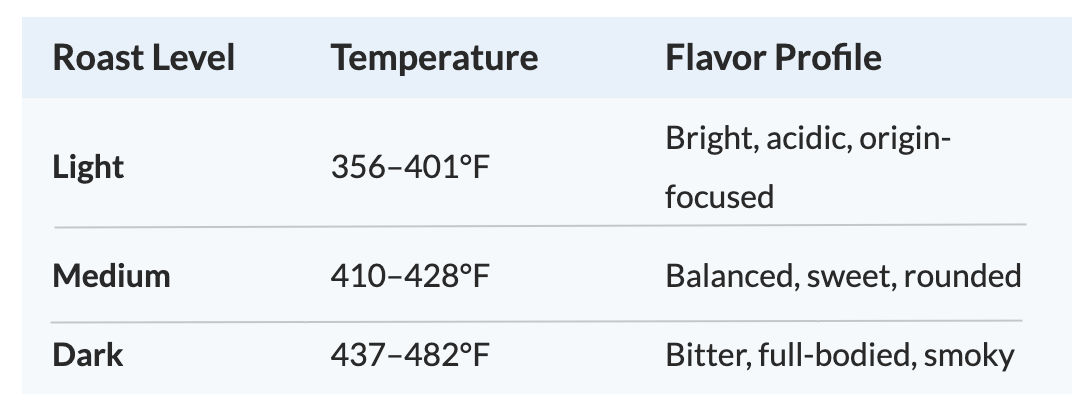The height and width of the screenshot is (414, 1090).
Task: Click the Bitter, full-bodied, smoky cell
Action: click(840, 355)
